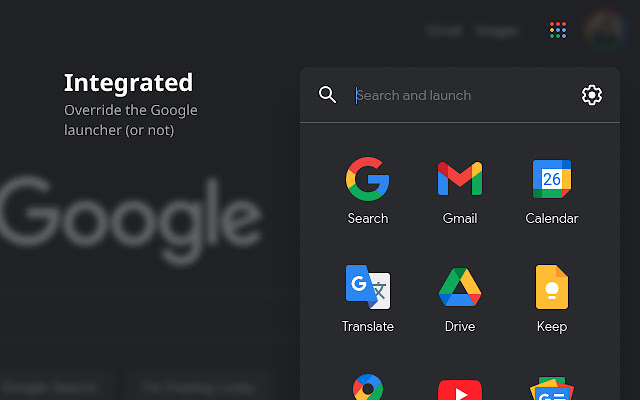Toggle the Google apps grid button
This screenshot has height=400, width=640.
[x=558, y=30]
